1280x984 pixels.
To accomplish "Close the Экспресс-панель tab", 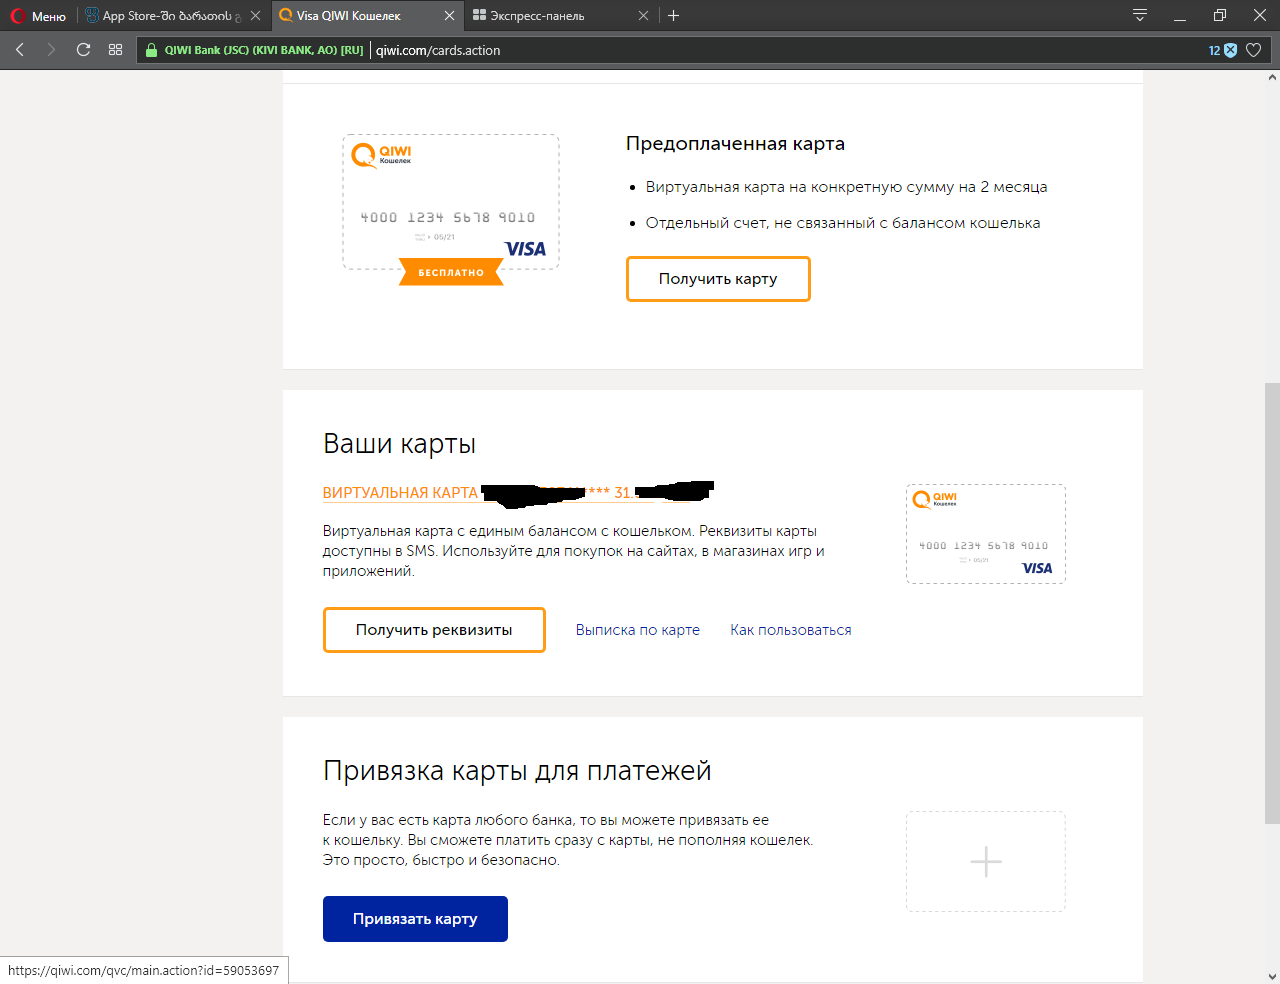I will (x=643, y=16).
